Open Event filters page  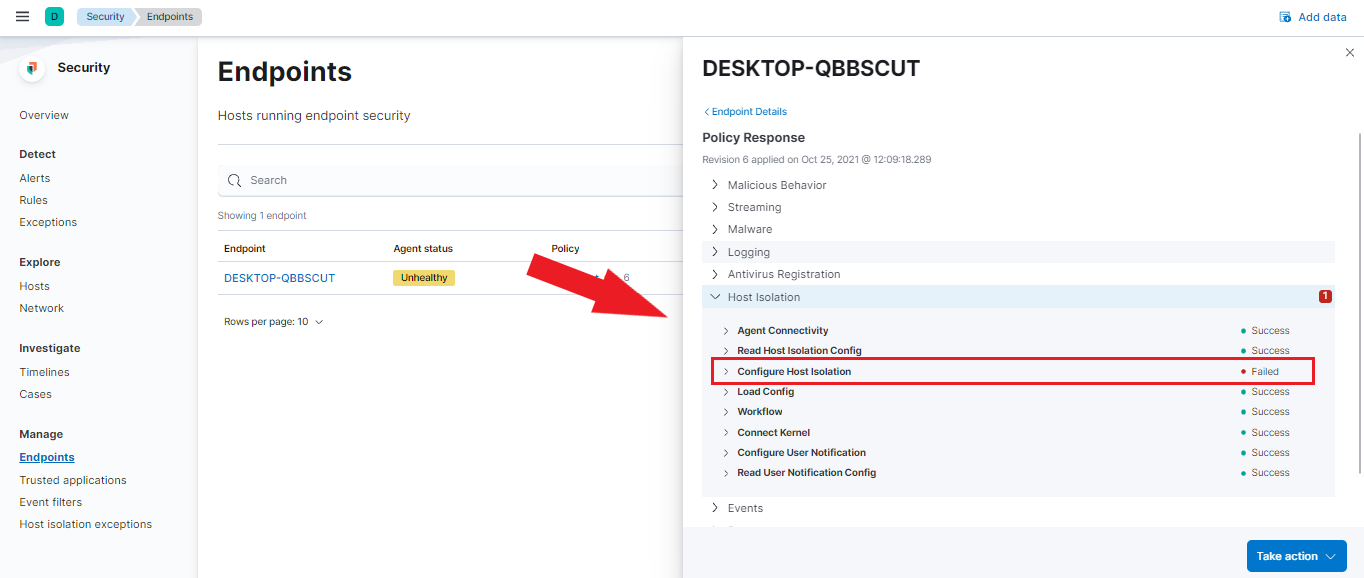point(51,502)
